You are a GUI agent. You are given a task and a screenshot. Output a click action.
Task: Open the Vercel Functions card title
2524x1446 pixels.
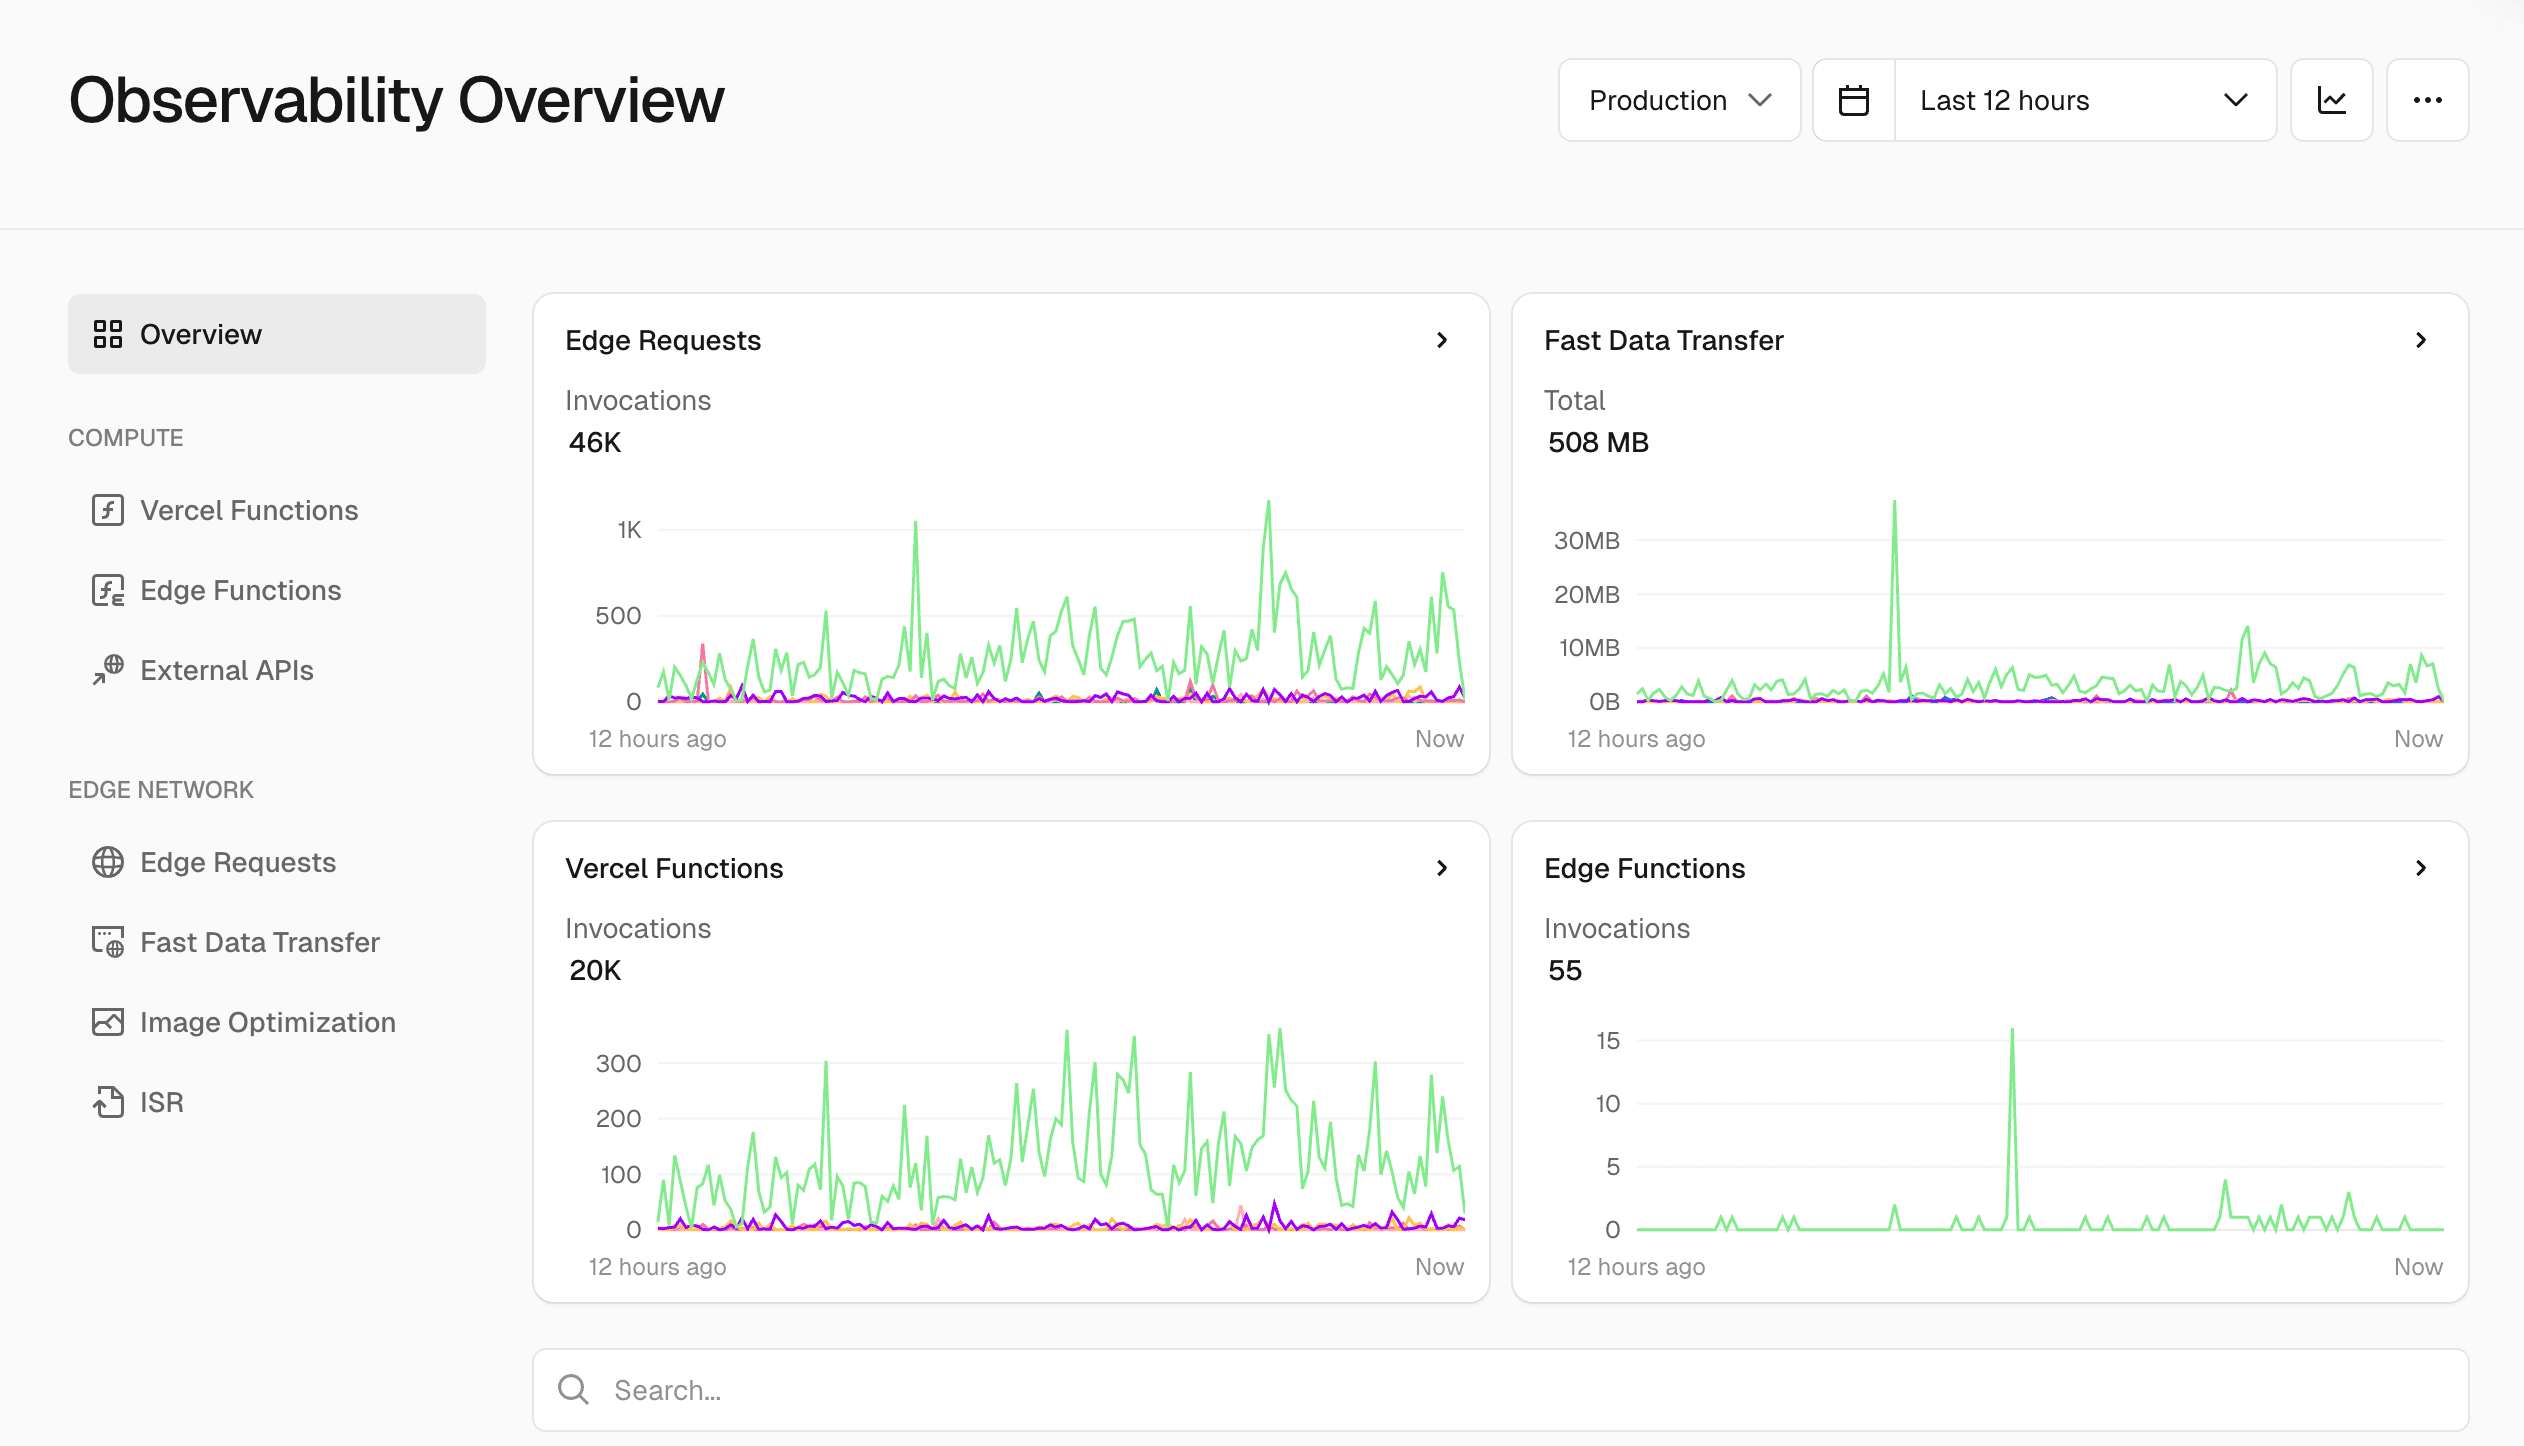click(674, 868)
